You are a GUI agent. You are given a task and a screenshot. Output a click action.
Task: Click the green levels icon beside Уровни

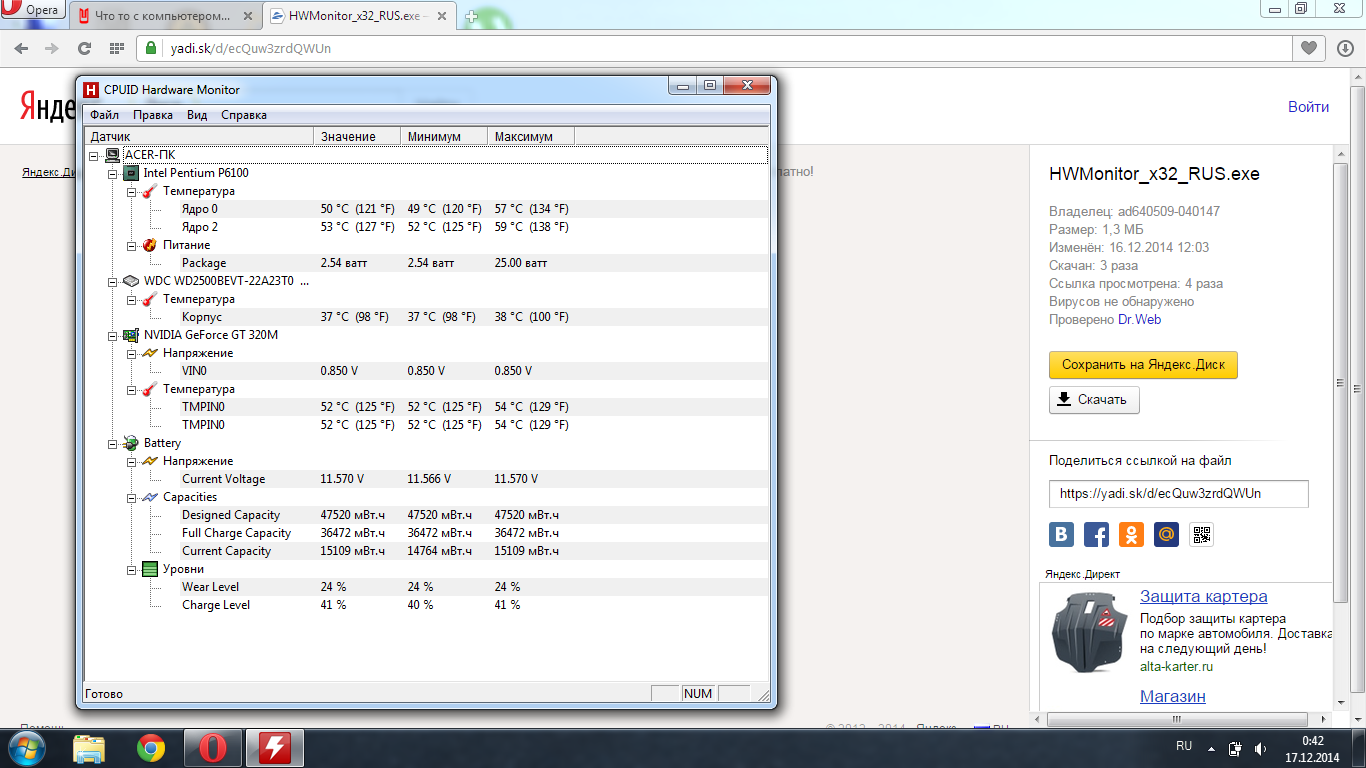coord(150,569)
